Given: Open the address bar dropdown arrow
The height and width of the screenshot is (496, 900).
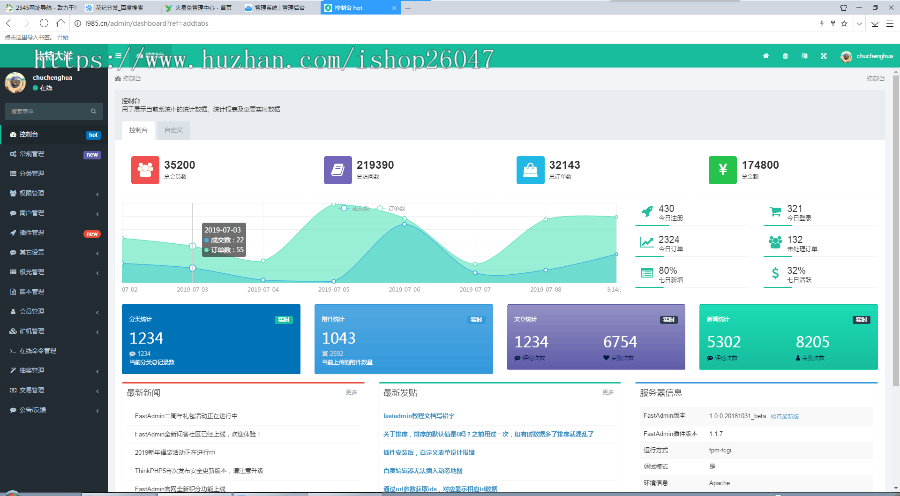Looking at the screenshot, I should click(x=859, y=24).
